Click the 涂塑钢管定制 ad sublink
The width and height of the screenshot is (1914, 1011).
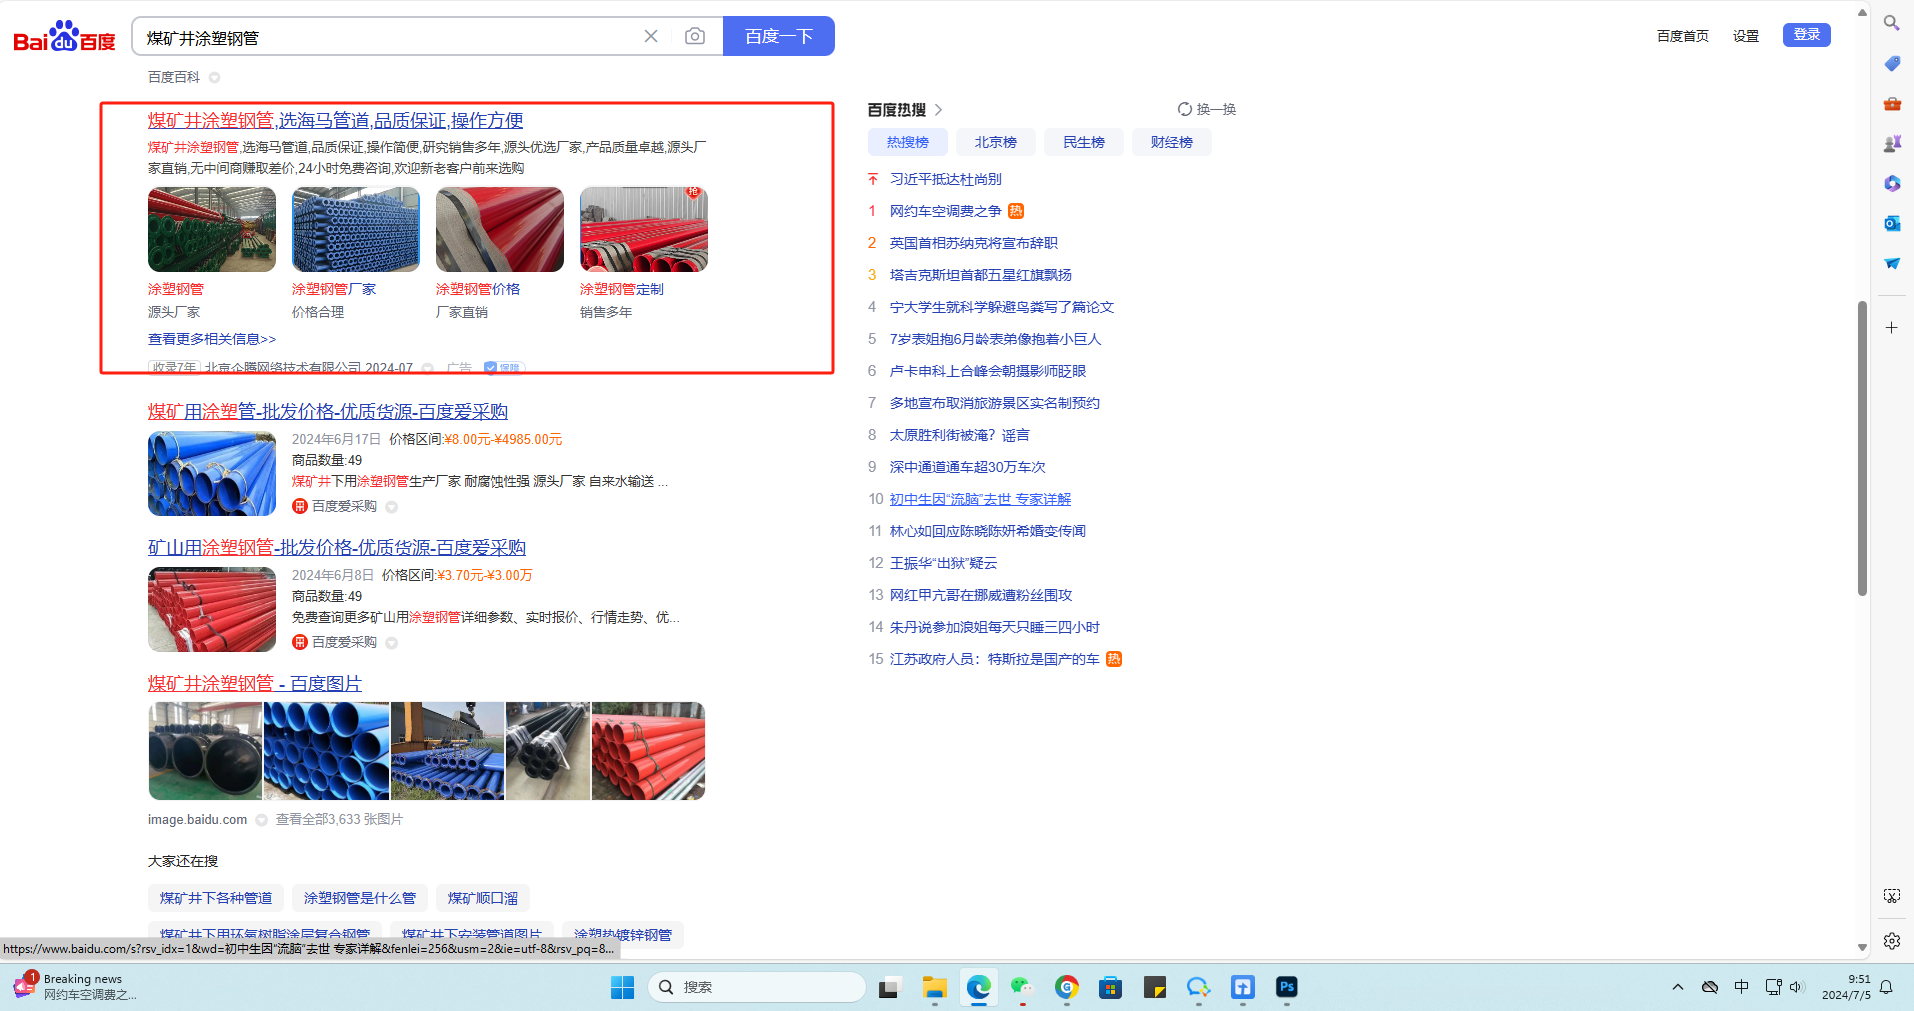(x=622, y=289)
